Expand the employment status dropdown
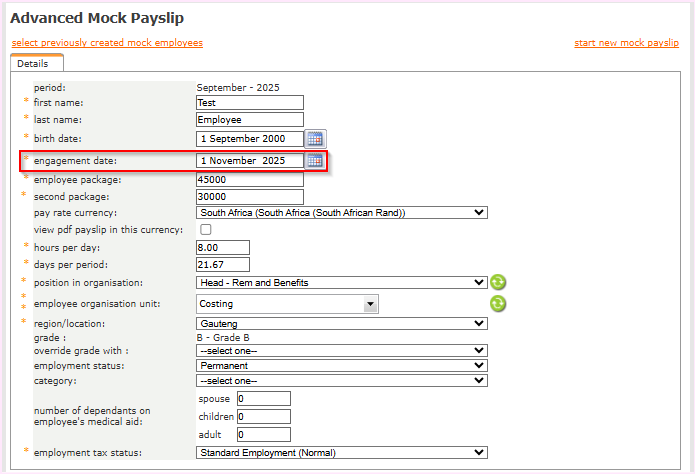695x474 pixels. (342, 366)
